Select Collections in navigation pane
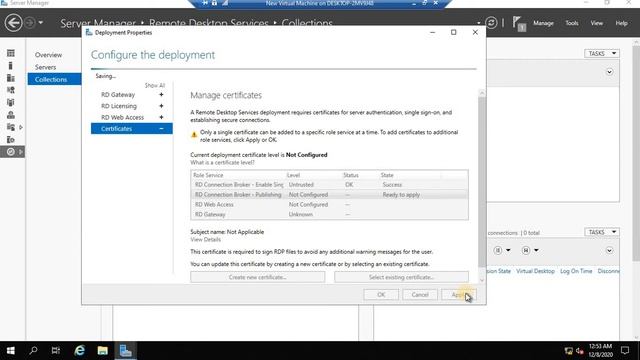The image size is (640, 360). coord(54,79)
